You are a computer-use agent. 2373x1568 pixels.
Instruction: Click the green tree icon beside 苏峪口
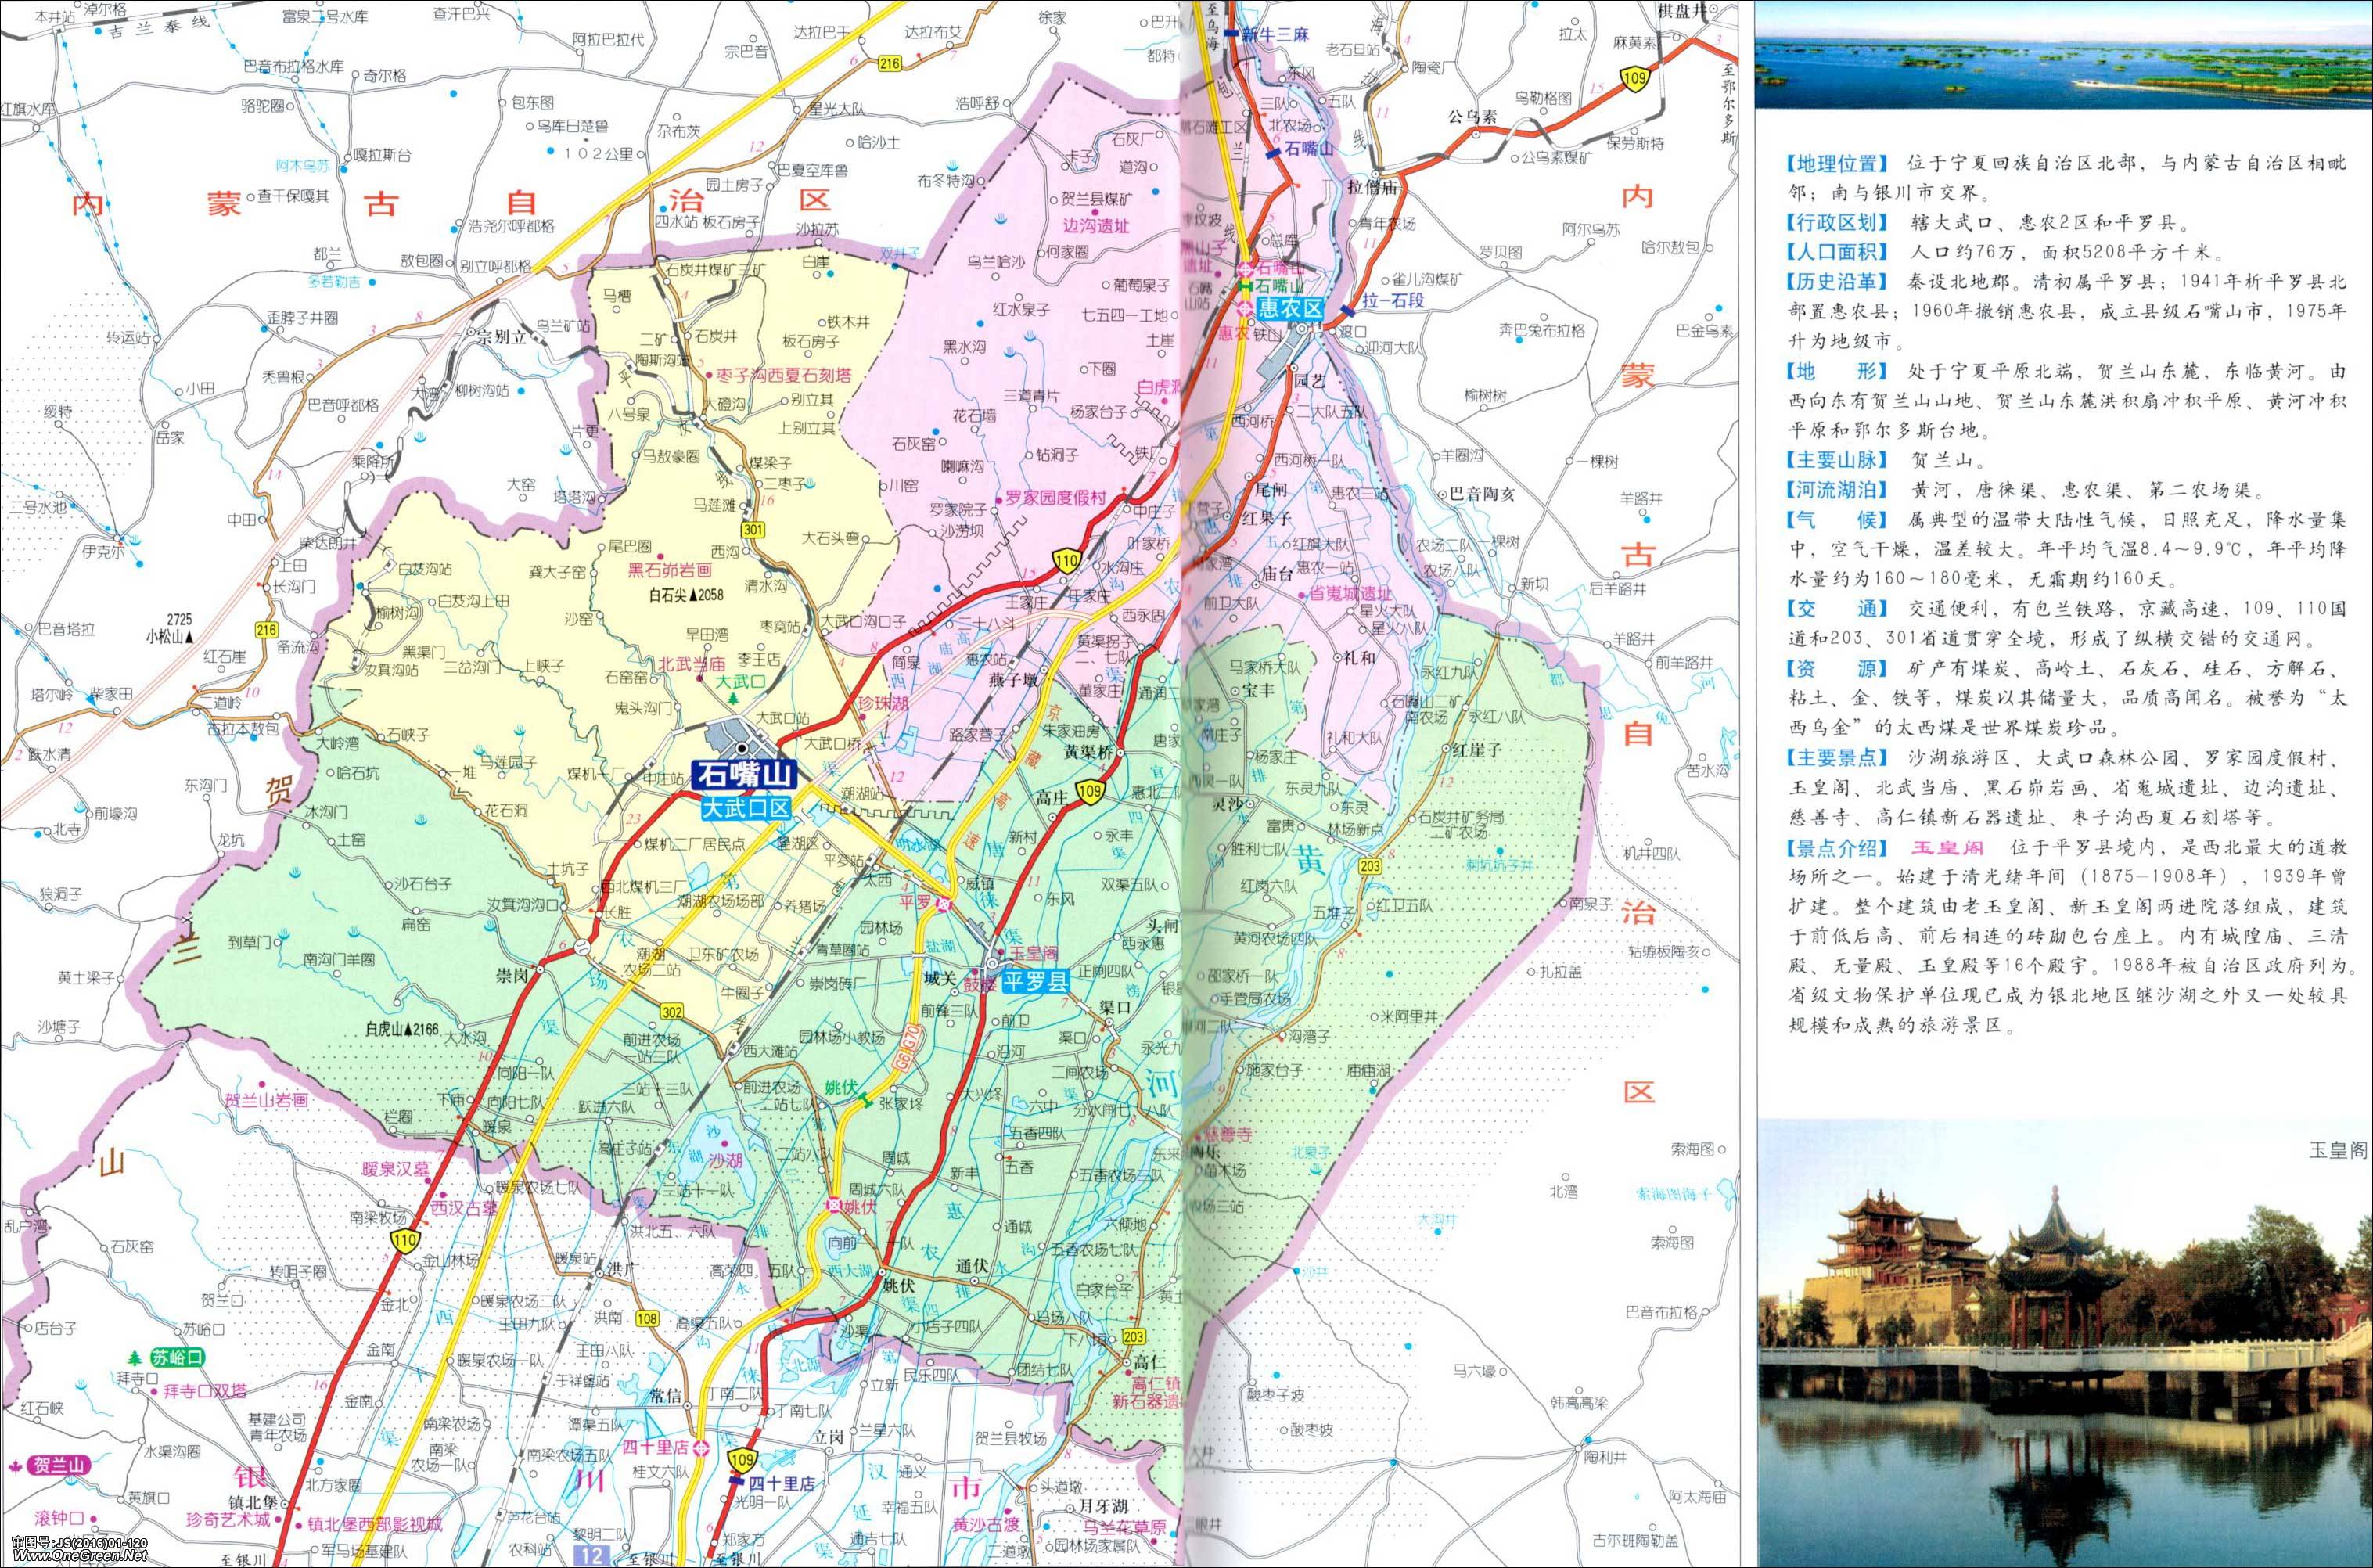coord(134,1358)
